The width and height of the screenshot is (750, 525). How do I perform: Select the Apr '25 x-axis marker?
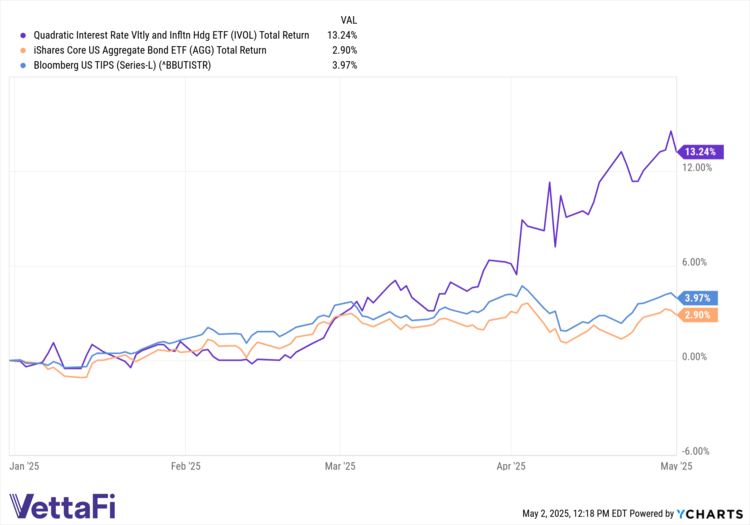point(512,466)
